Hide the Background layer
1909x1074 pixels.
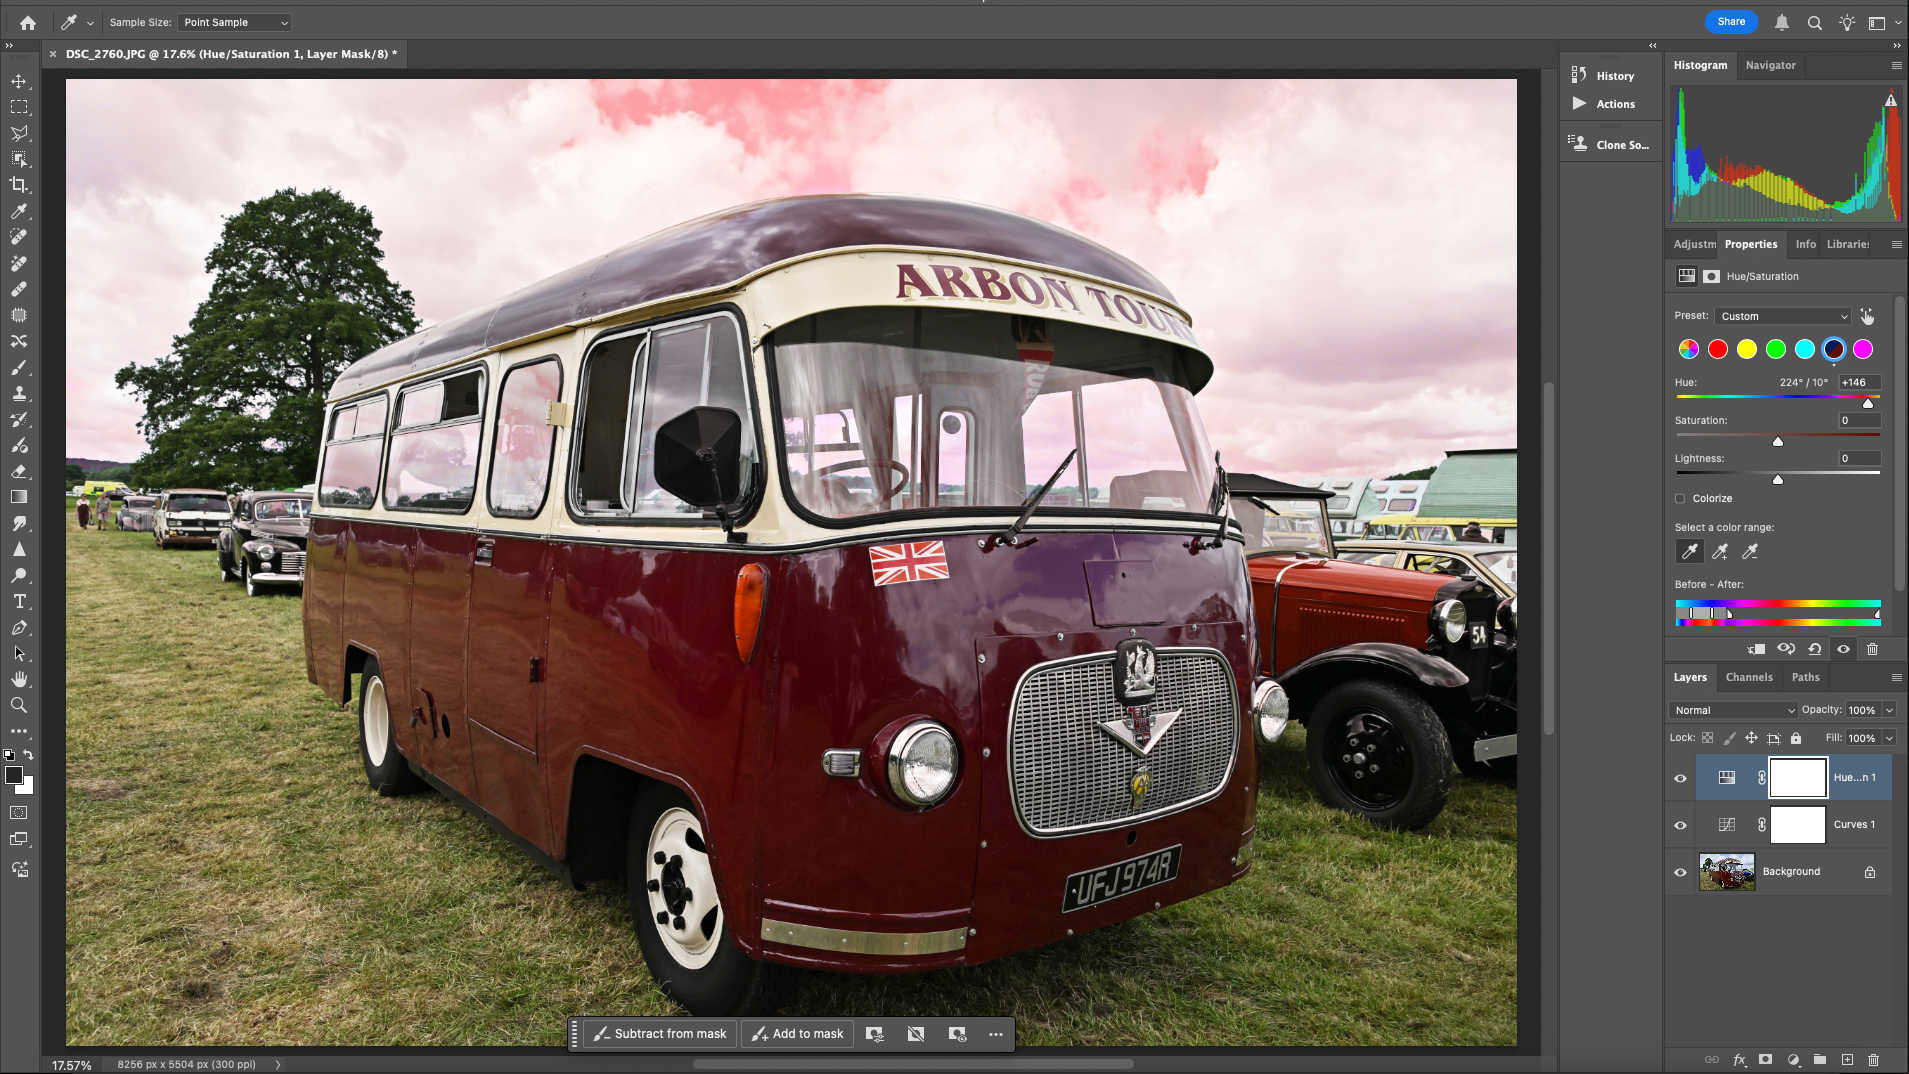coord(1680,871)
